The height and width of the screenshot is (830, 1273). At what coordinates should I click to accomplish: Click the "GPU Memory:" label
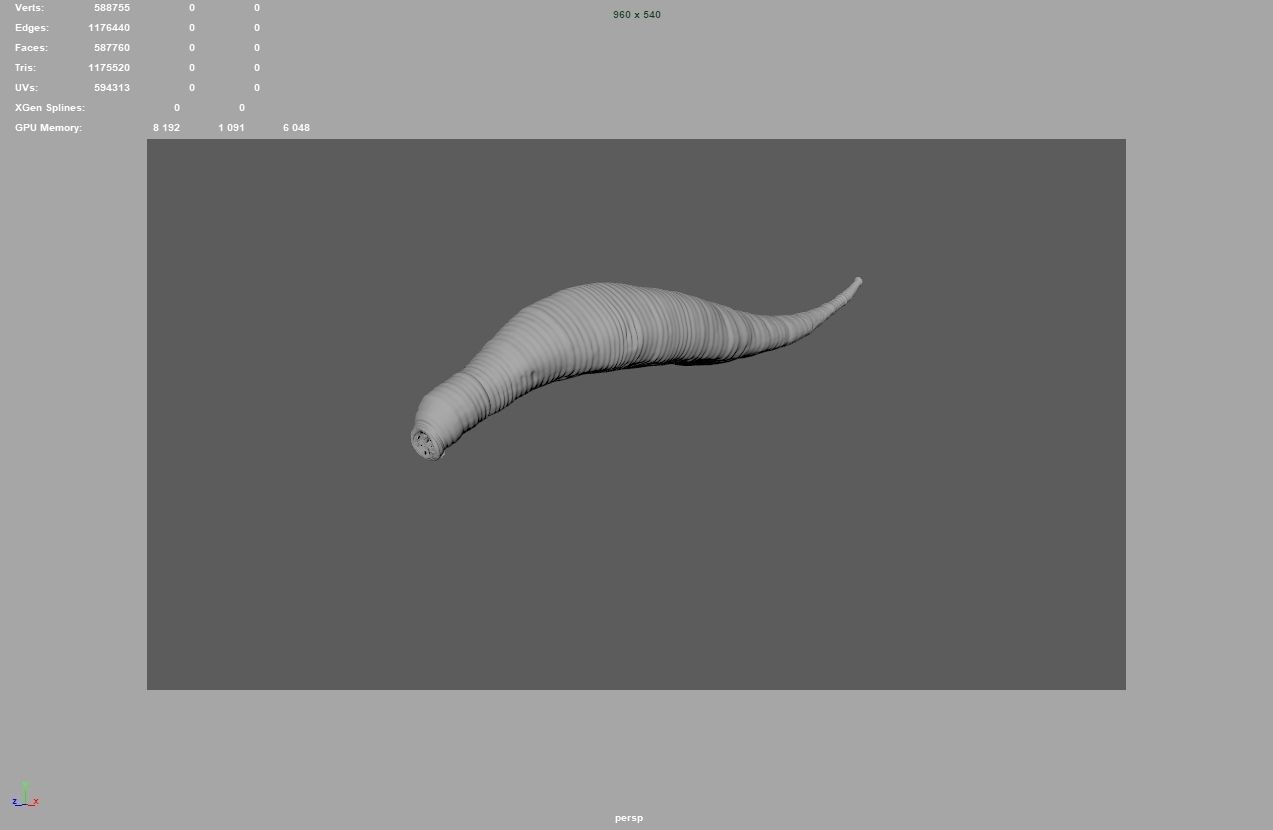coord(48,128)
